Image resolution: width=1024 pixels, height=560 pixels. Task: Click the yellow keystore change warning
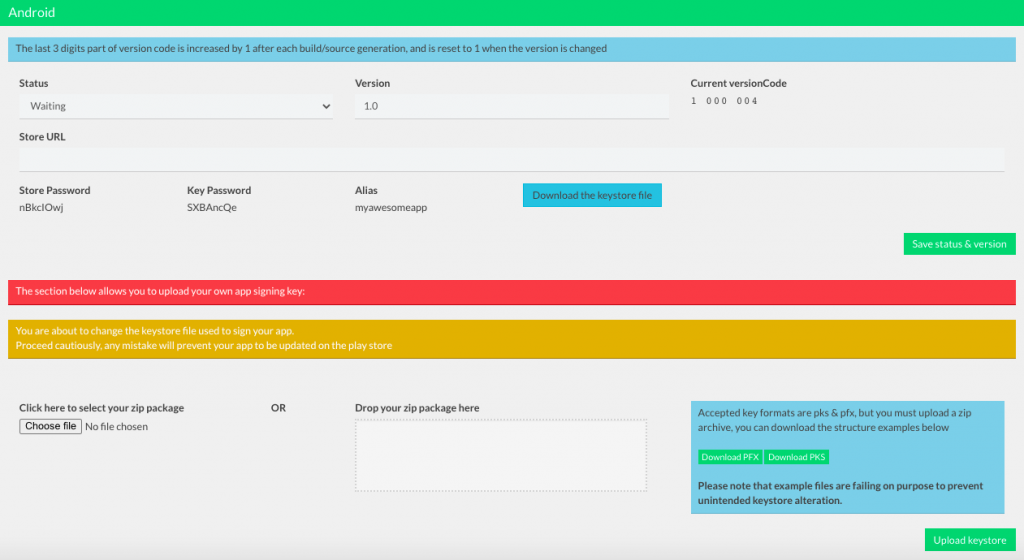(511, 338)
